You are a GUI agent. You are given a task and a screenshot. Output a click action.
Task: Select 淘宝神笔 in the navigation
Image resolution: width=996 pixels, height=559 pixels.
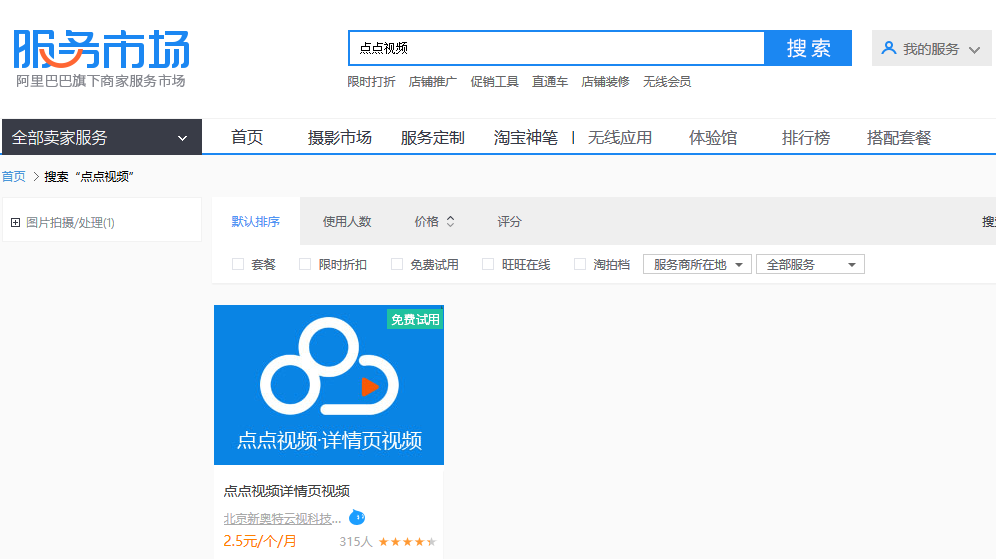[x=525, y=137]
